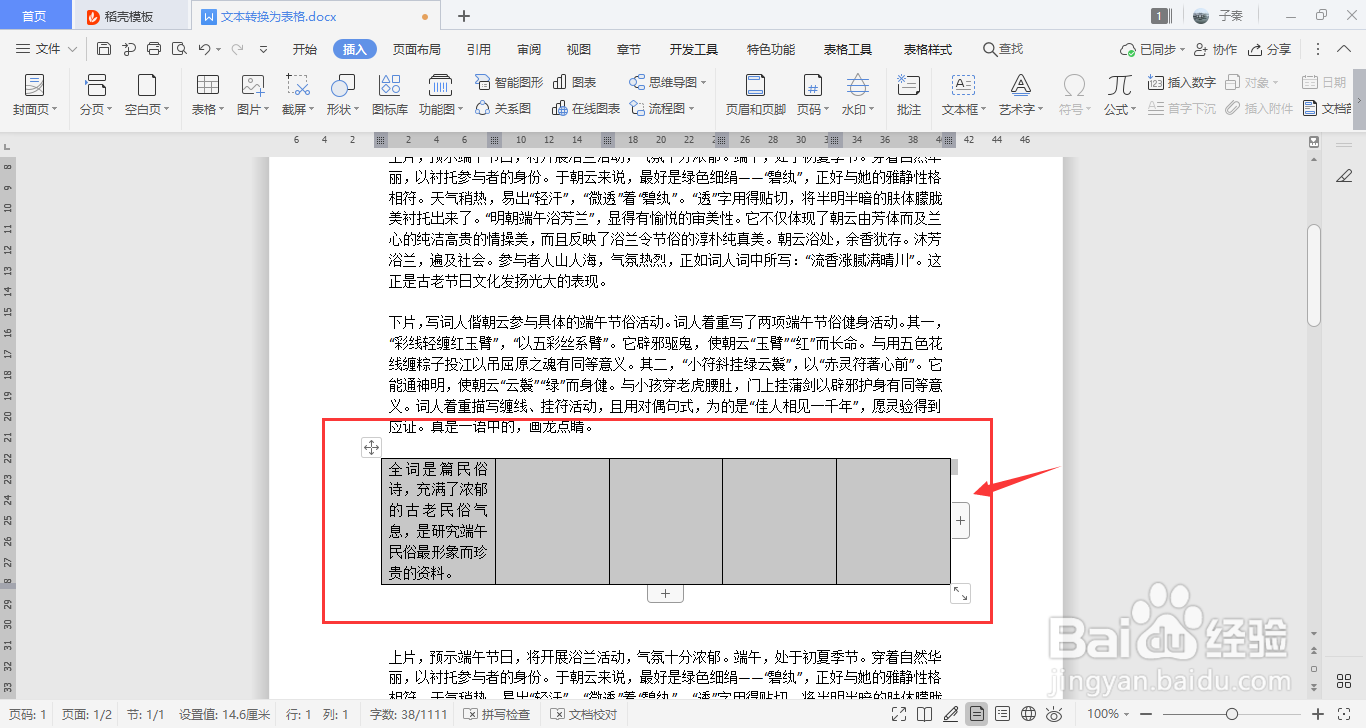This screenshot has width=1366, height=728.
Task: Toggle 拼写检查 spell check in status bar
Action: pyautogui.click(x=497, y=714)
